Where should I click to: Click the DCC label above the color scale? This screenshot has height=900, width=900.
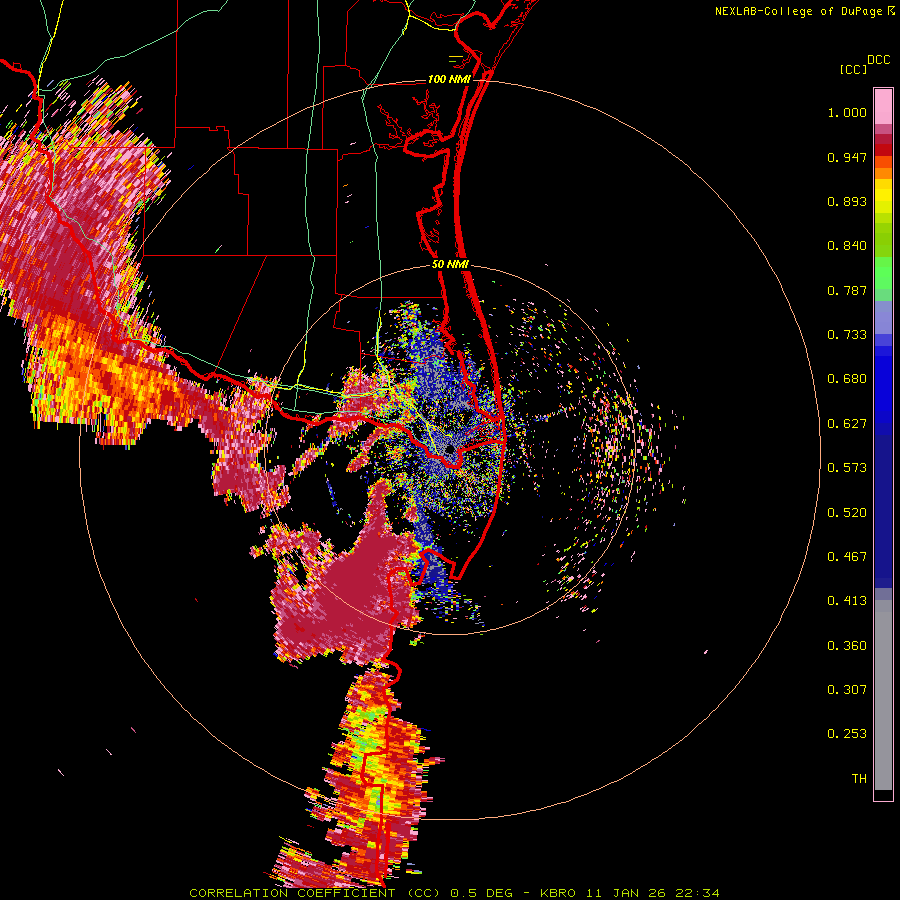pos(878,59)
